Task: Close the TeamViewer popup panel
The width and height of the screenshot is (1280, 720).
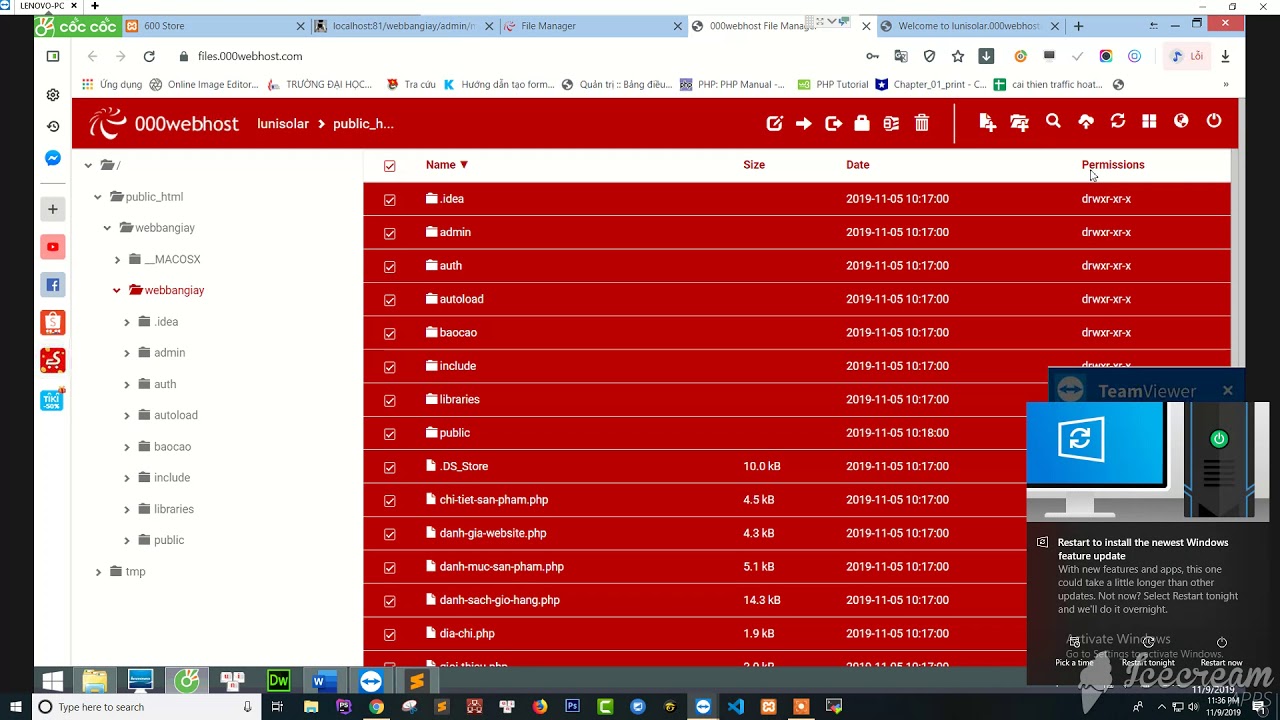Action: click(1228, 391)
